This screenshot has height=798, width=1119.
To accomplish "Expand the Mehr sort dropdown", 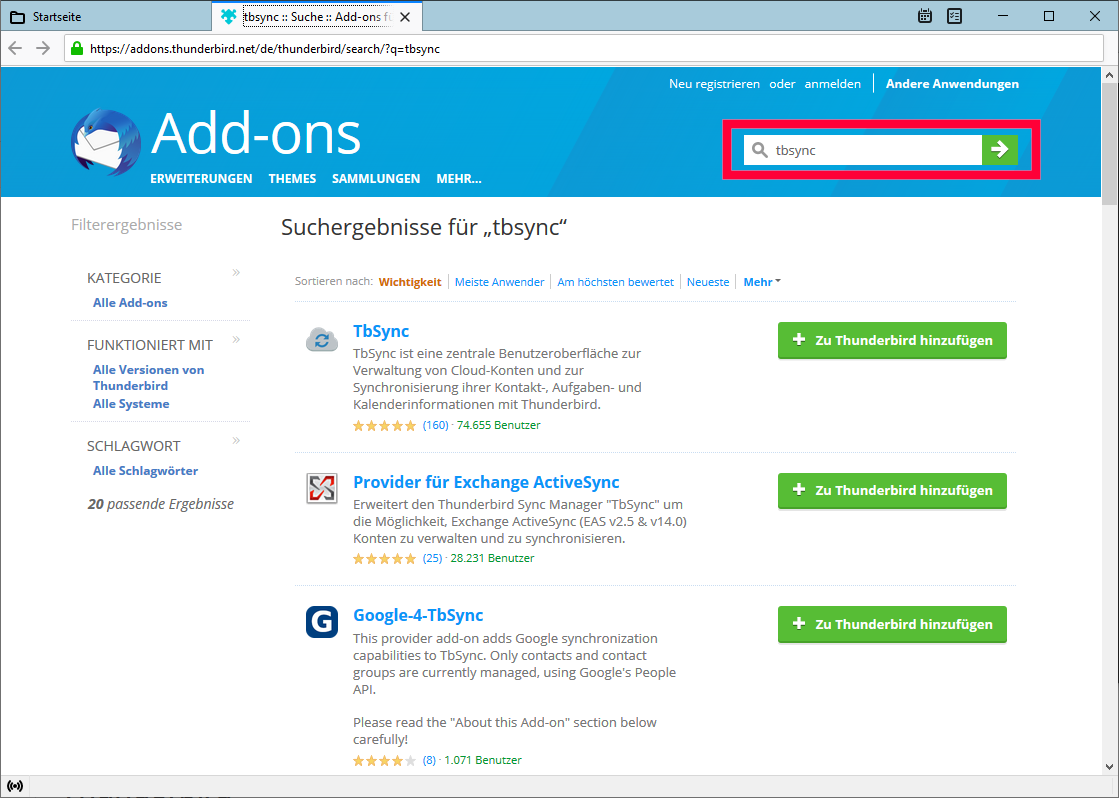I will (x=761, y=282).
